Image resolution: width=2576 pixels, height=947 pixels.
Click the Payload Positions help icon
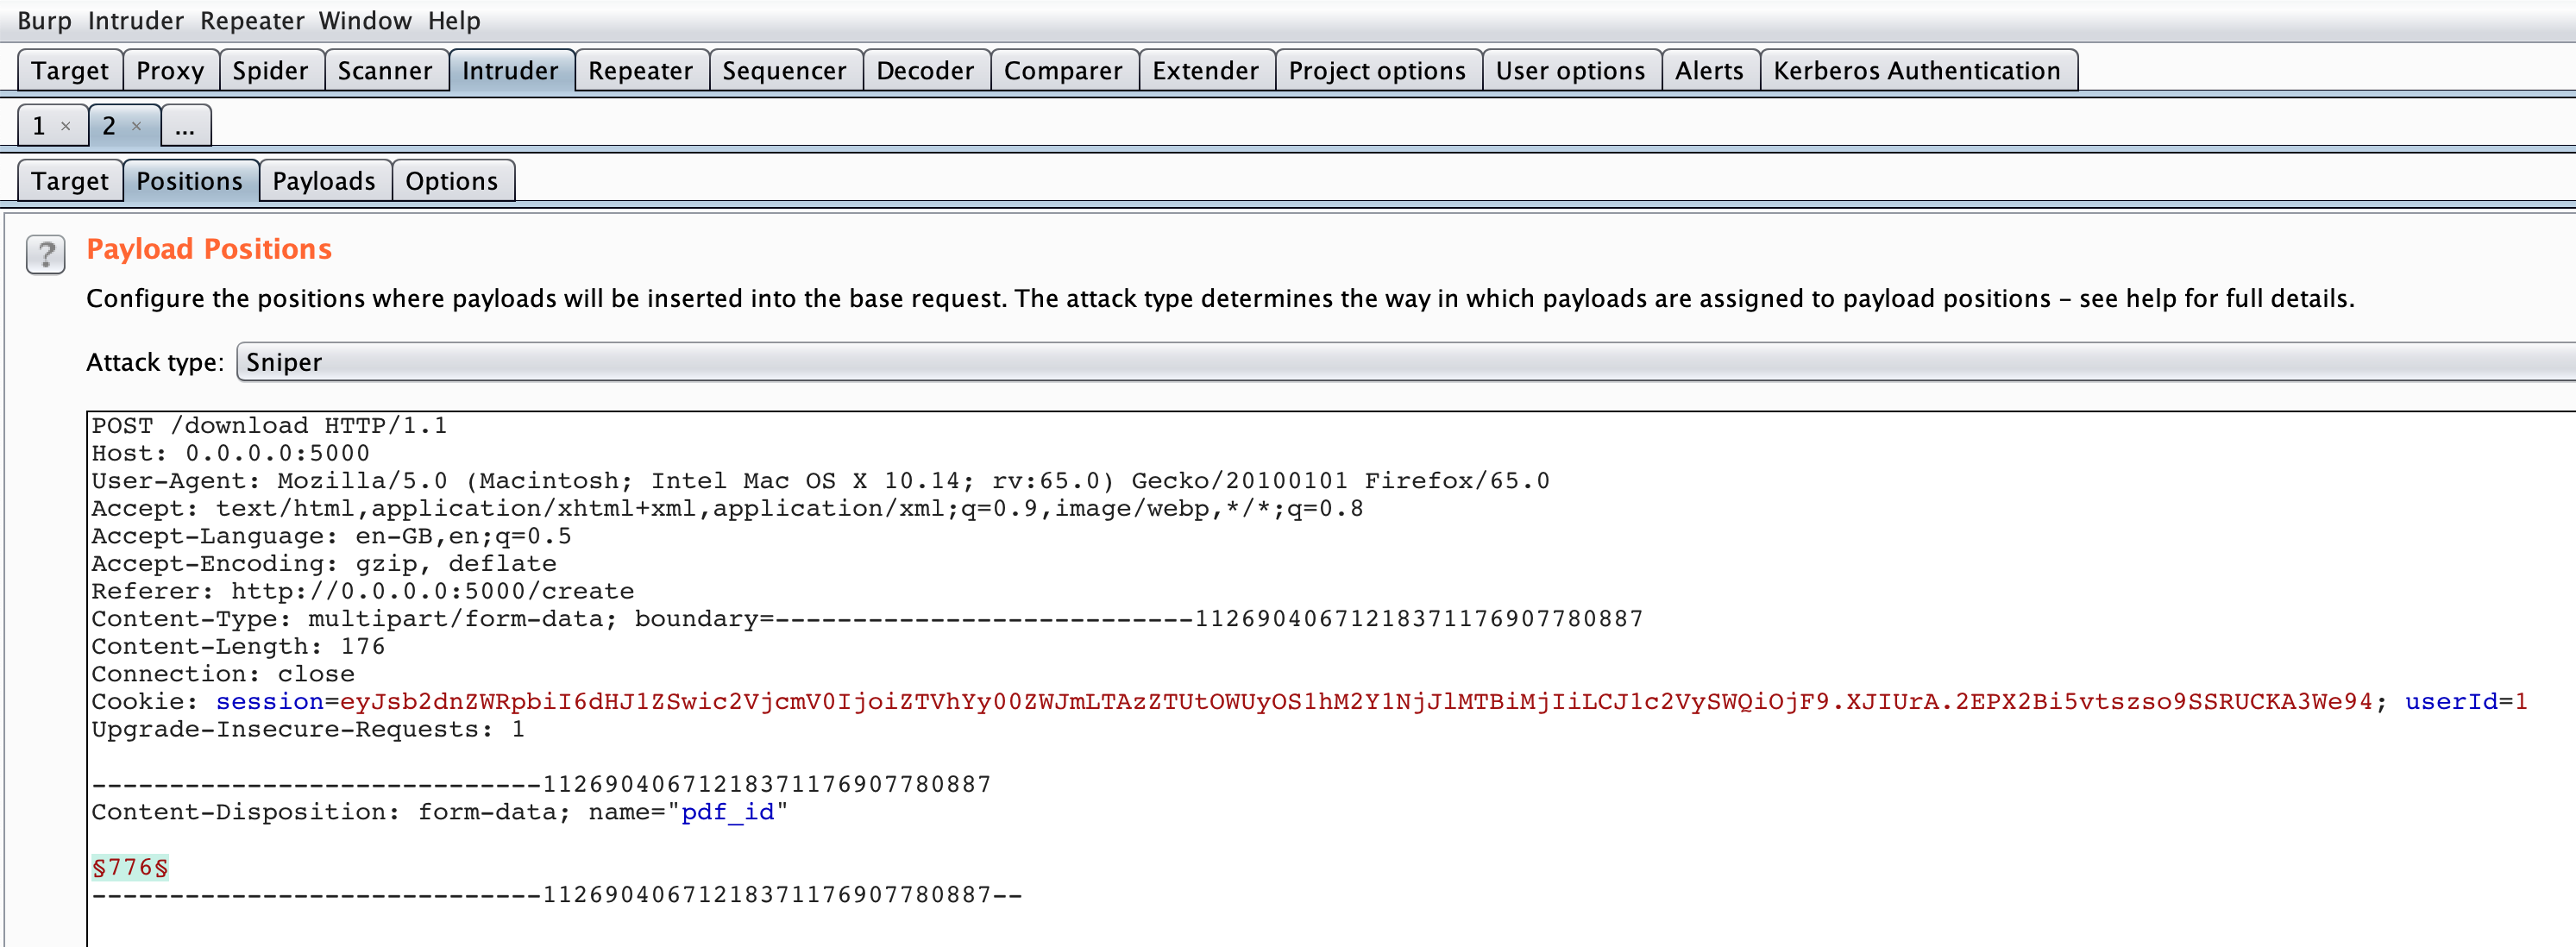[x=44, y=254]
